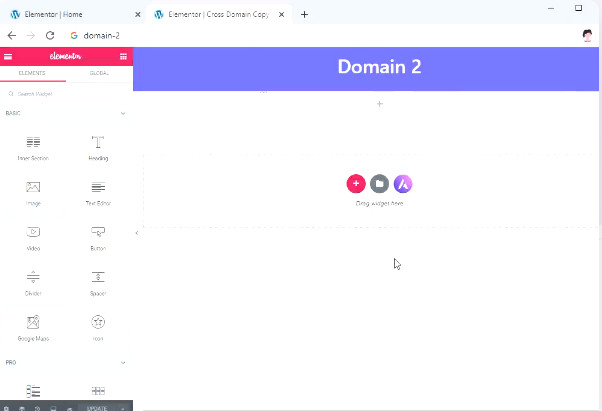This screenshot has width=602, height=411.
Task: Open the browser profile avatar
Action: coord(587,35)
